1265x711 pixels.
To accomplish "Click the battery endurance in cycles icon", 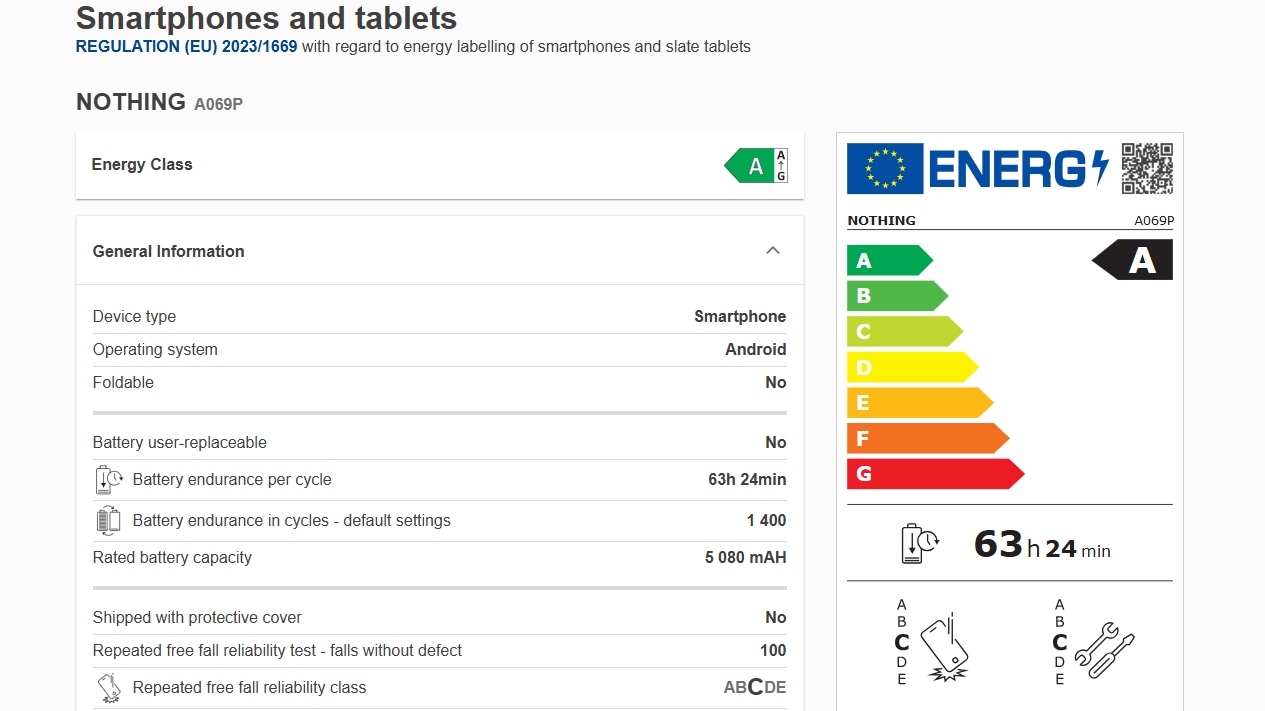I will pos(108,521).
